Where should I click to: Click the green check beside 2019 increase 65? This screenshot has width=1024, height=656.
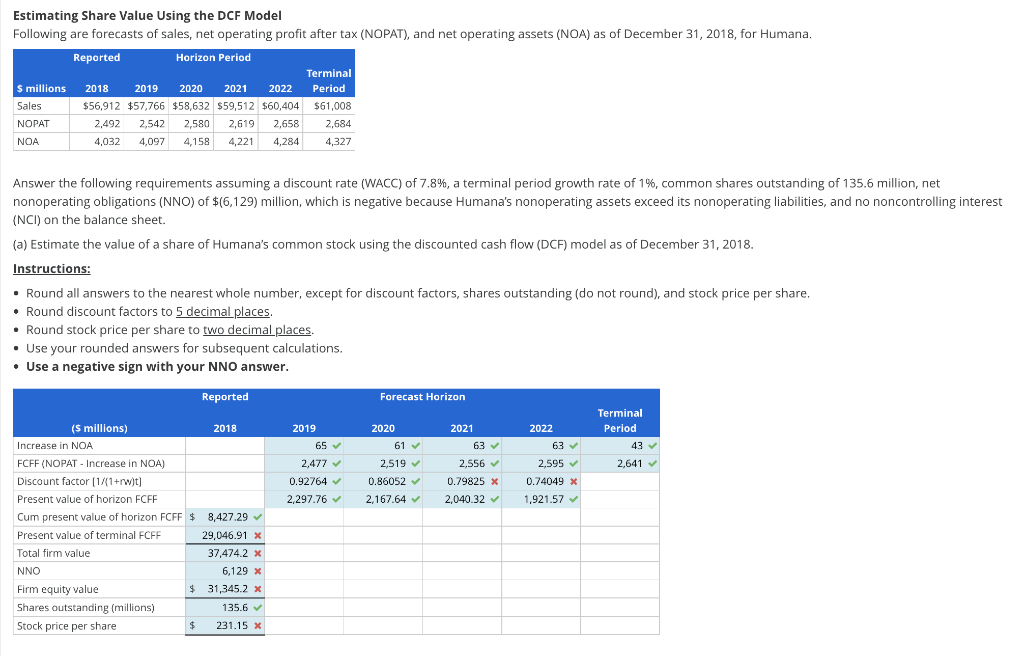(x=336, y=446)
